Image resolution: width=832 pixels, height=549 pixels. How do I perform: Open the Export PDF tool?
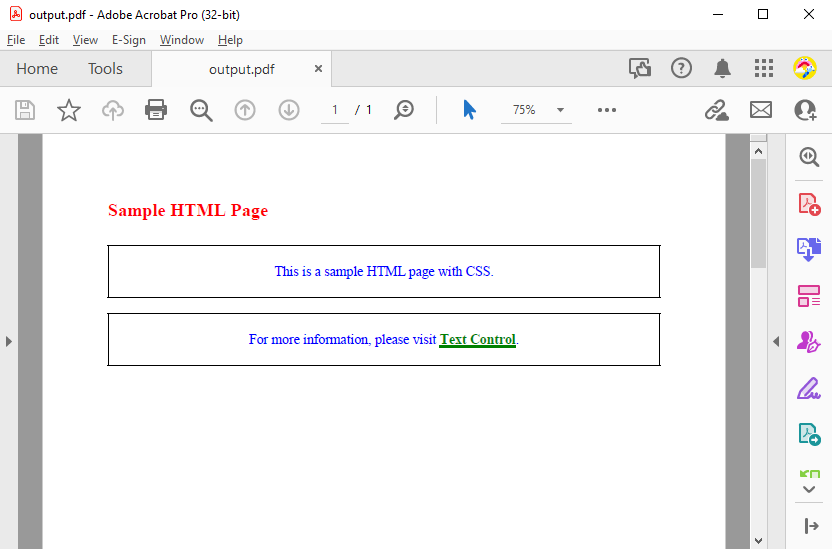(x=809, y=249)
